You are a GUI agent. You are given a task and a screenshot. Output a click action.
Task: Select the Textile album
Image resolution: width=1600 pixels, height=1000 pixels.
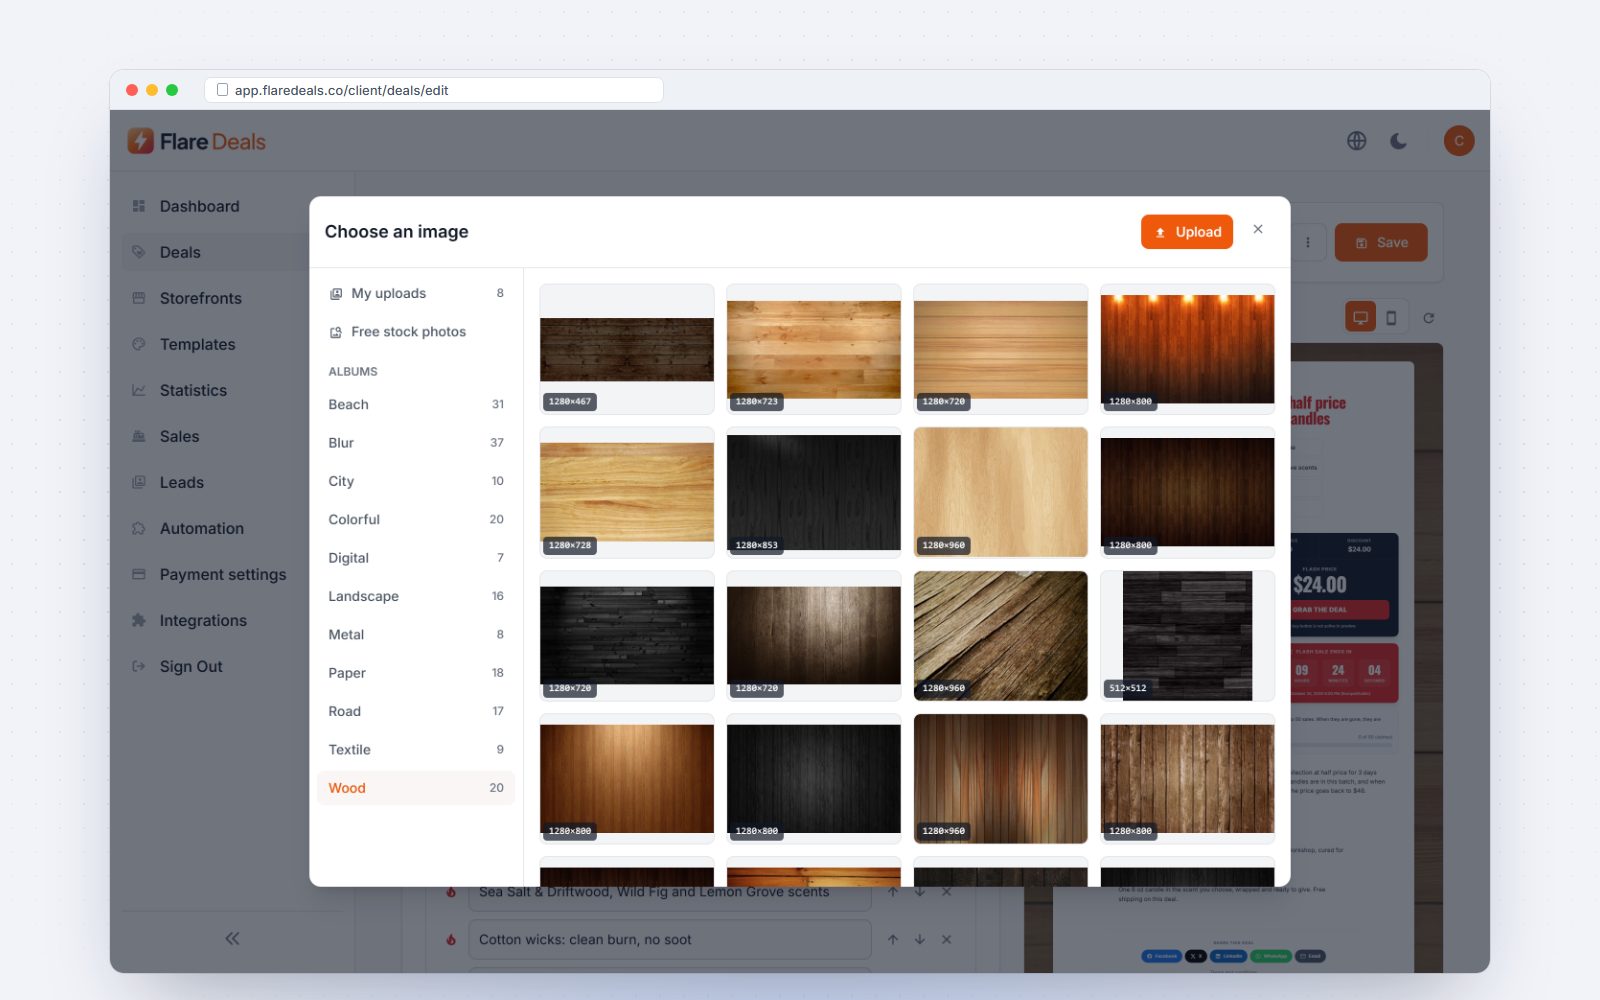(x=416, y=750)
